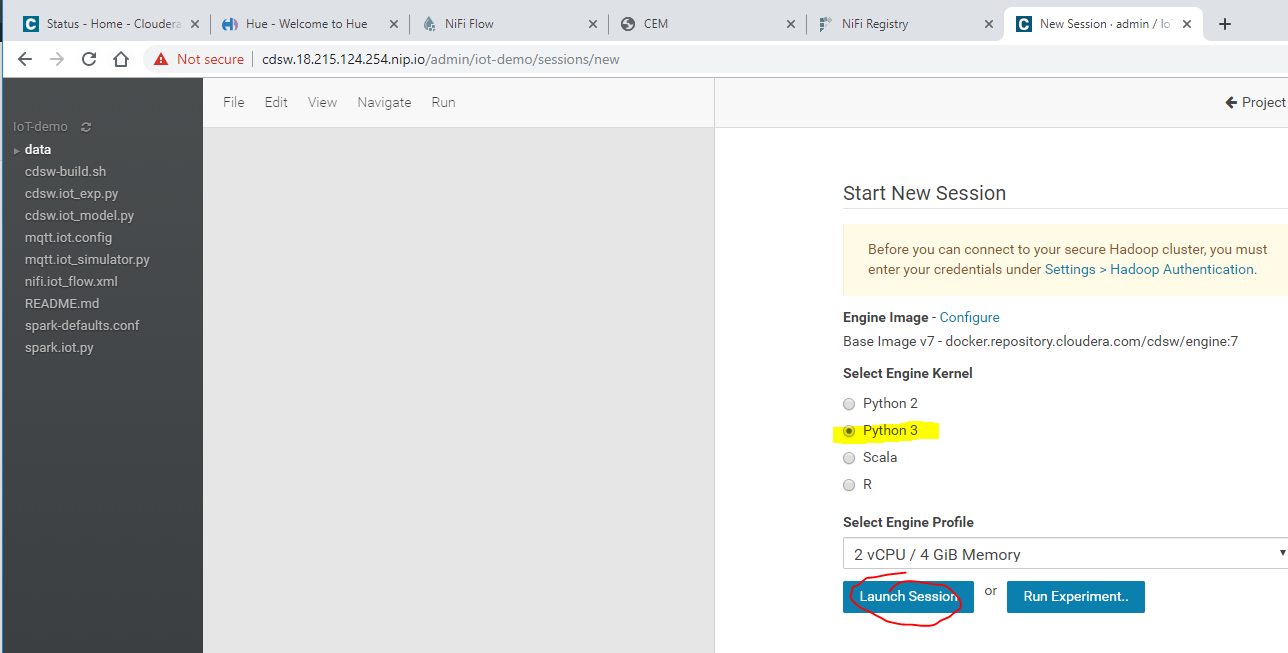This screenshot has height=653, width=1288.
Task: Select the Python 2 kernel radio button
Action: (x=849, y=404)
